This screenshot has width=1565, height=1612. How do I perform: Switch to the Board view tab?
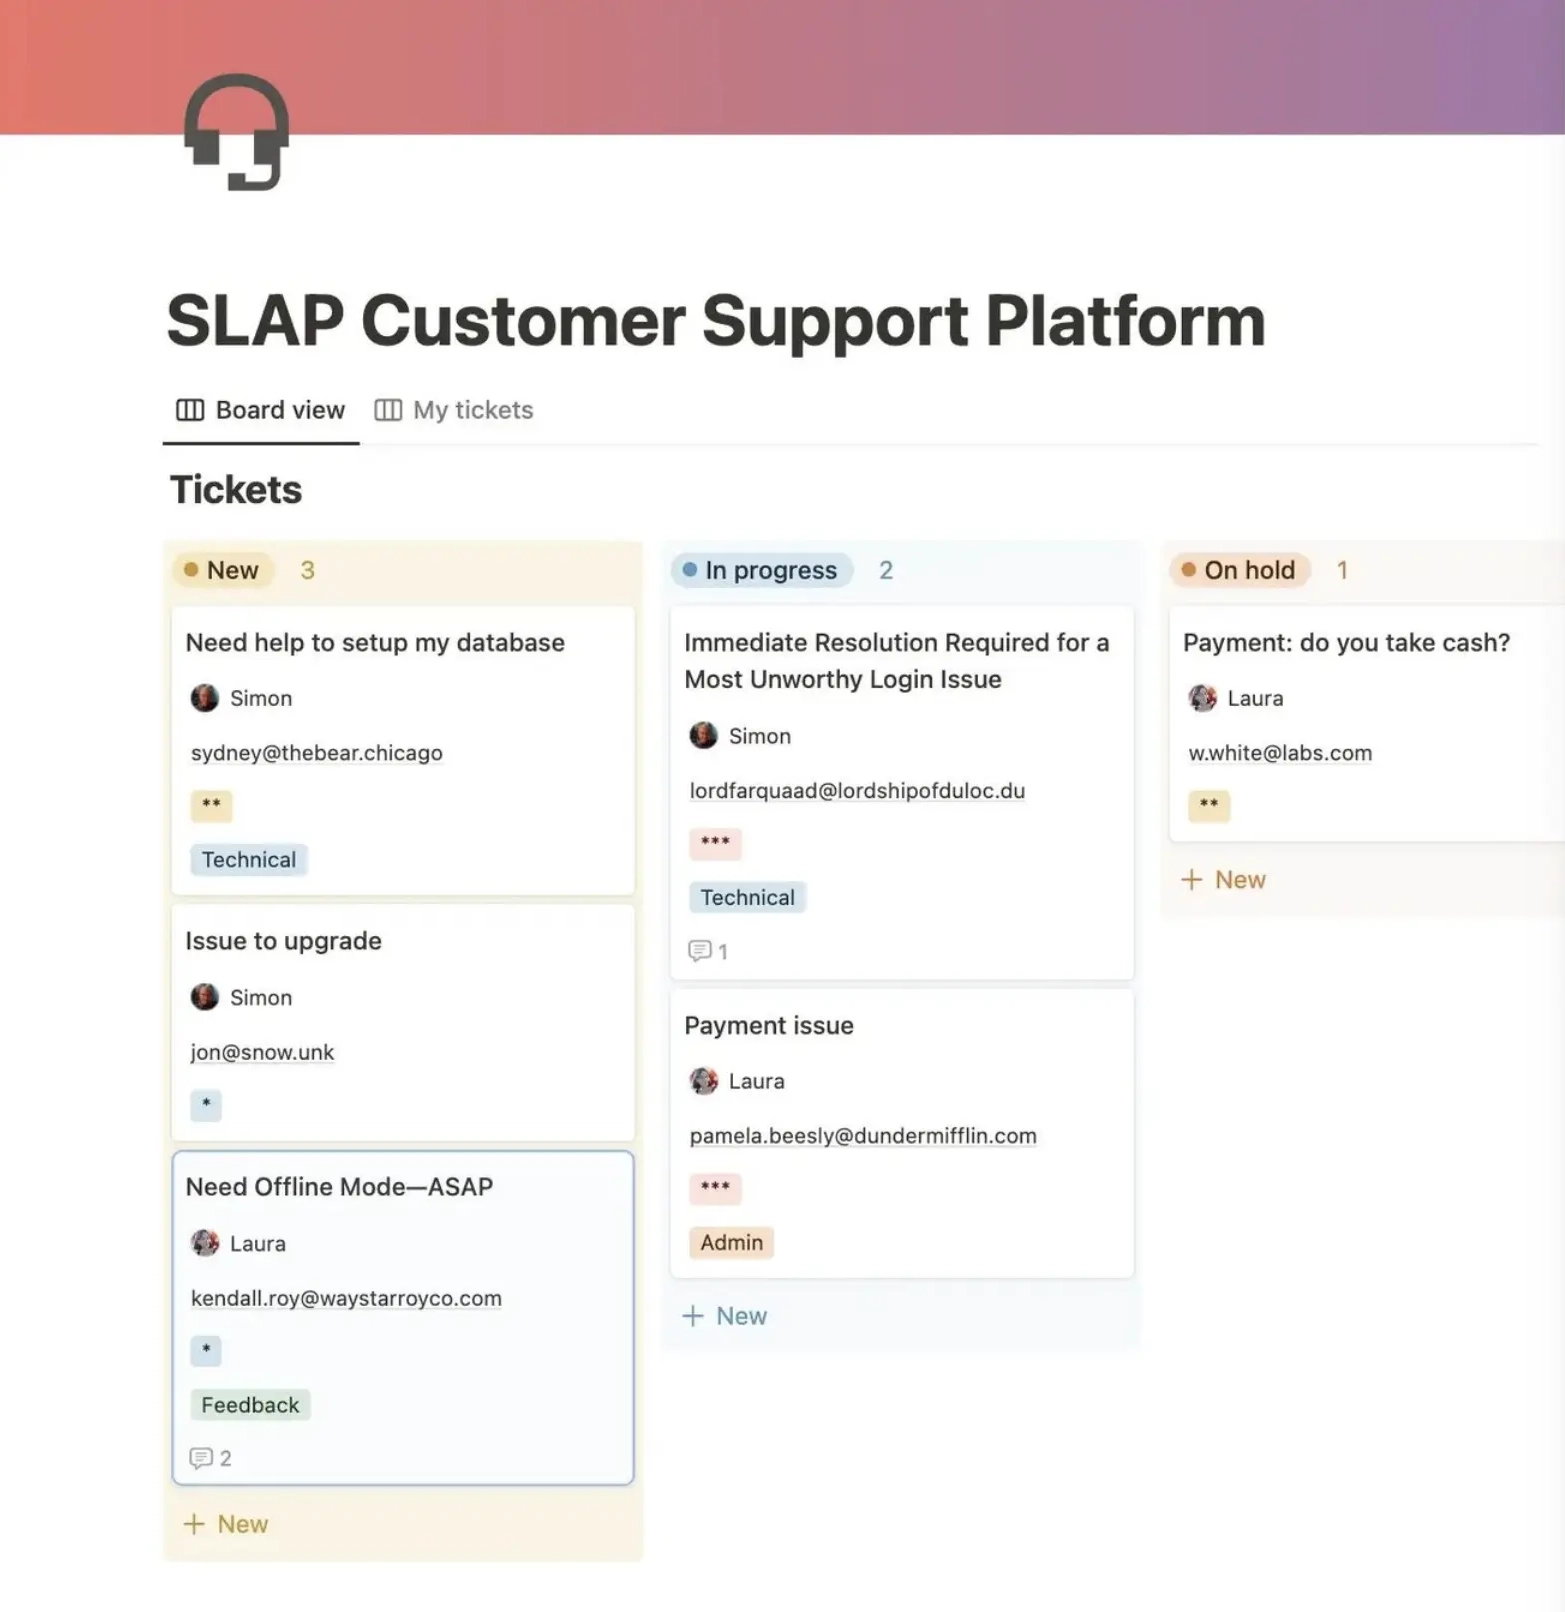point(261,410)
